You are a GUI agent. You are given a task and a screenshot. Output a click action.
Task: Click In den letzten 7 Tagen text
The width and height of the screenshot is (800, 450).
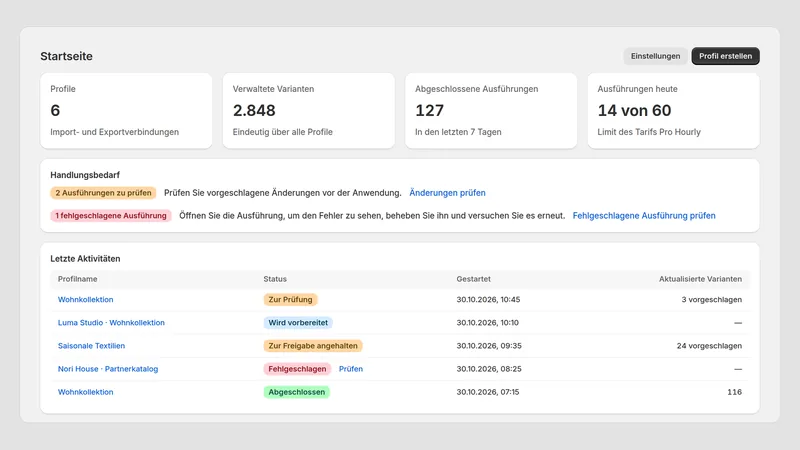coord(458,132)
